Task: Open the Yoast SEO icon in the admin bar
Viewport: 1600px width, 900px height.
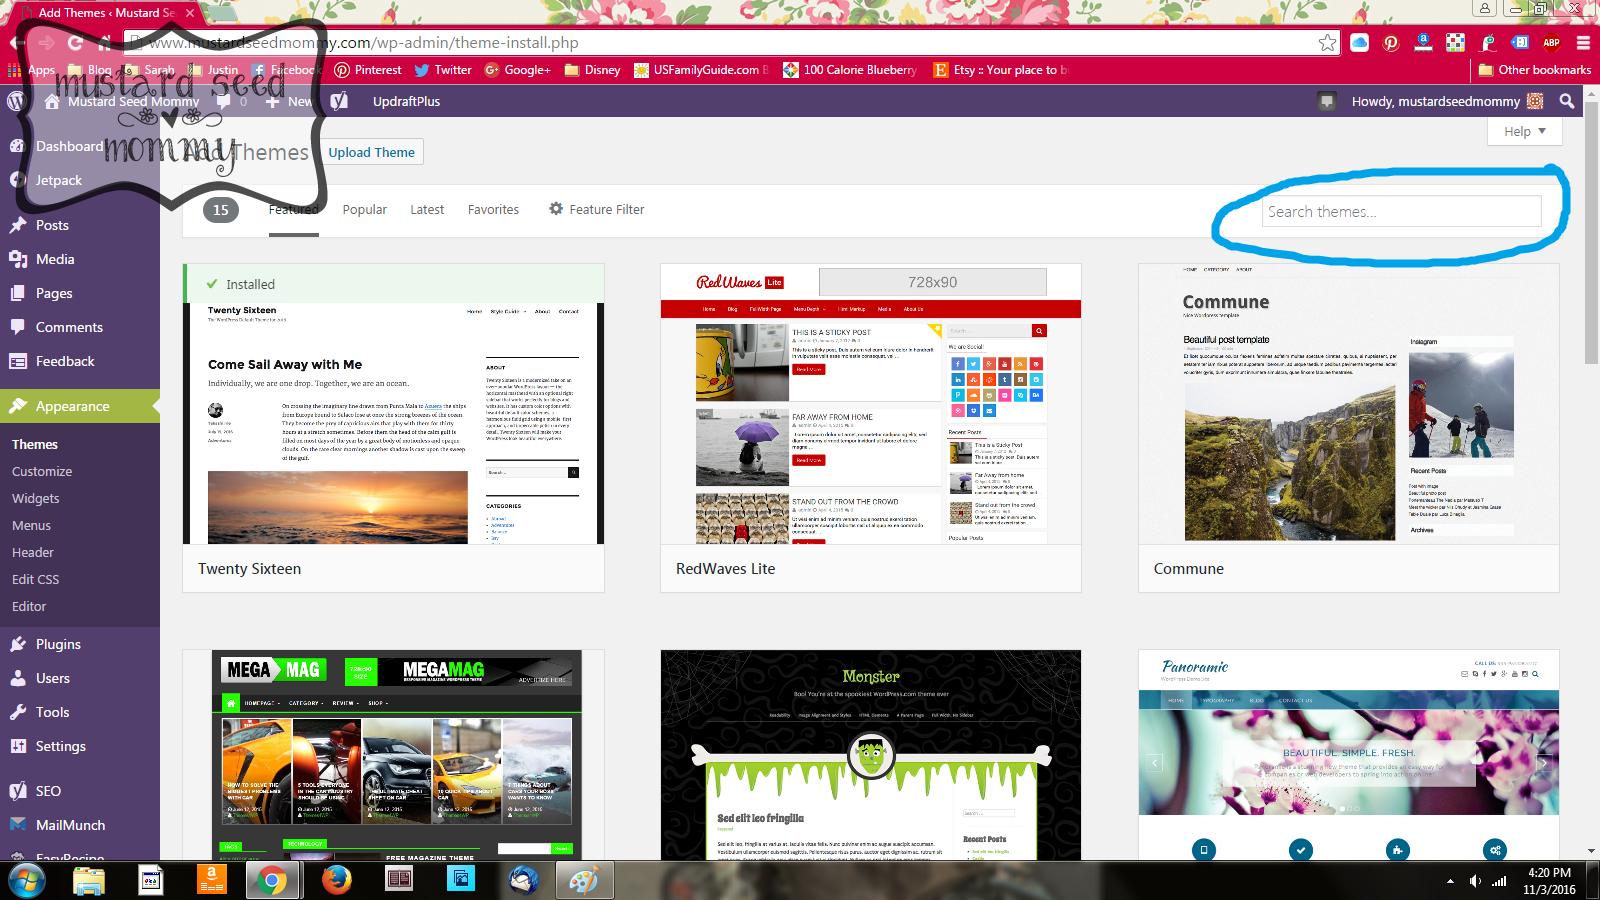Action: pos(339,101)
